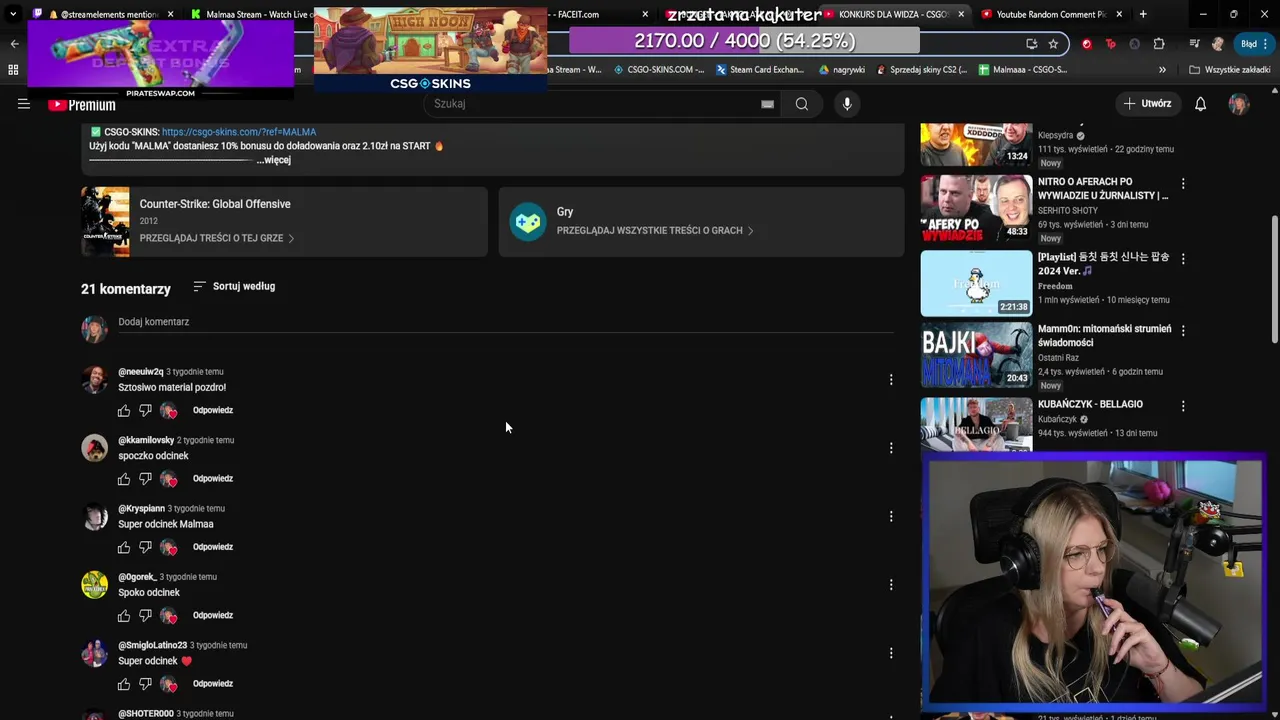Image resolution: width=1280 pixels, height=720 pixels.
Task: Open options menu for @0gorek_ comment
Action: [891, 585]
